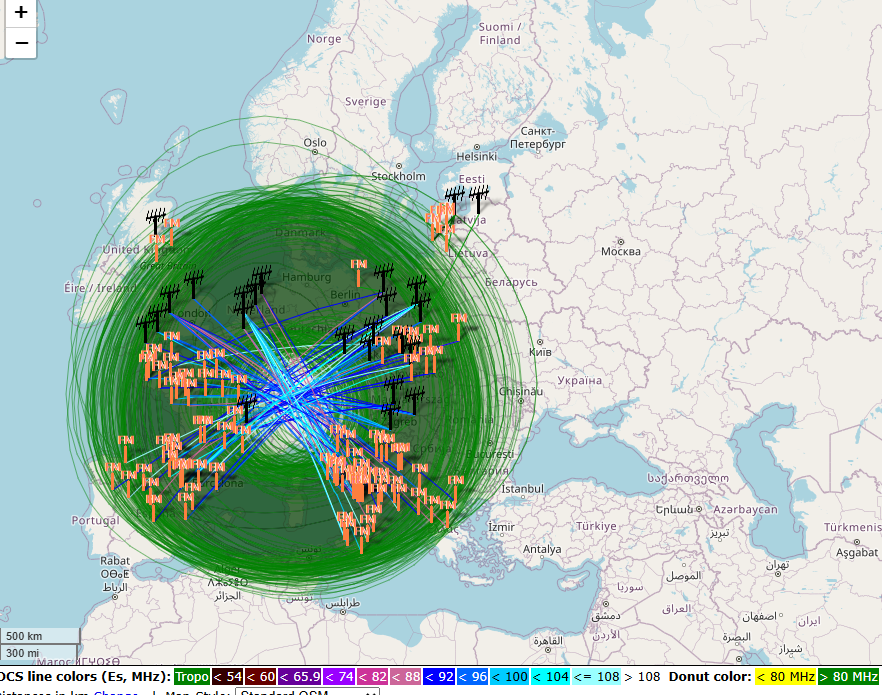Select FM marker just above Portugal label
This screenshot has height=695, width=882.
tap(112, 476)
